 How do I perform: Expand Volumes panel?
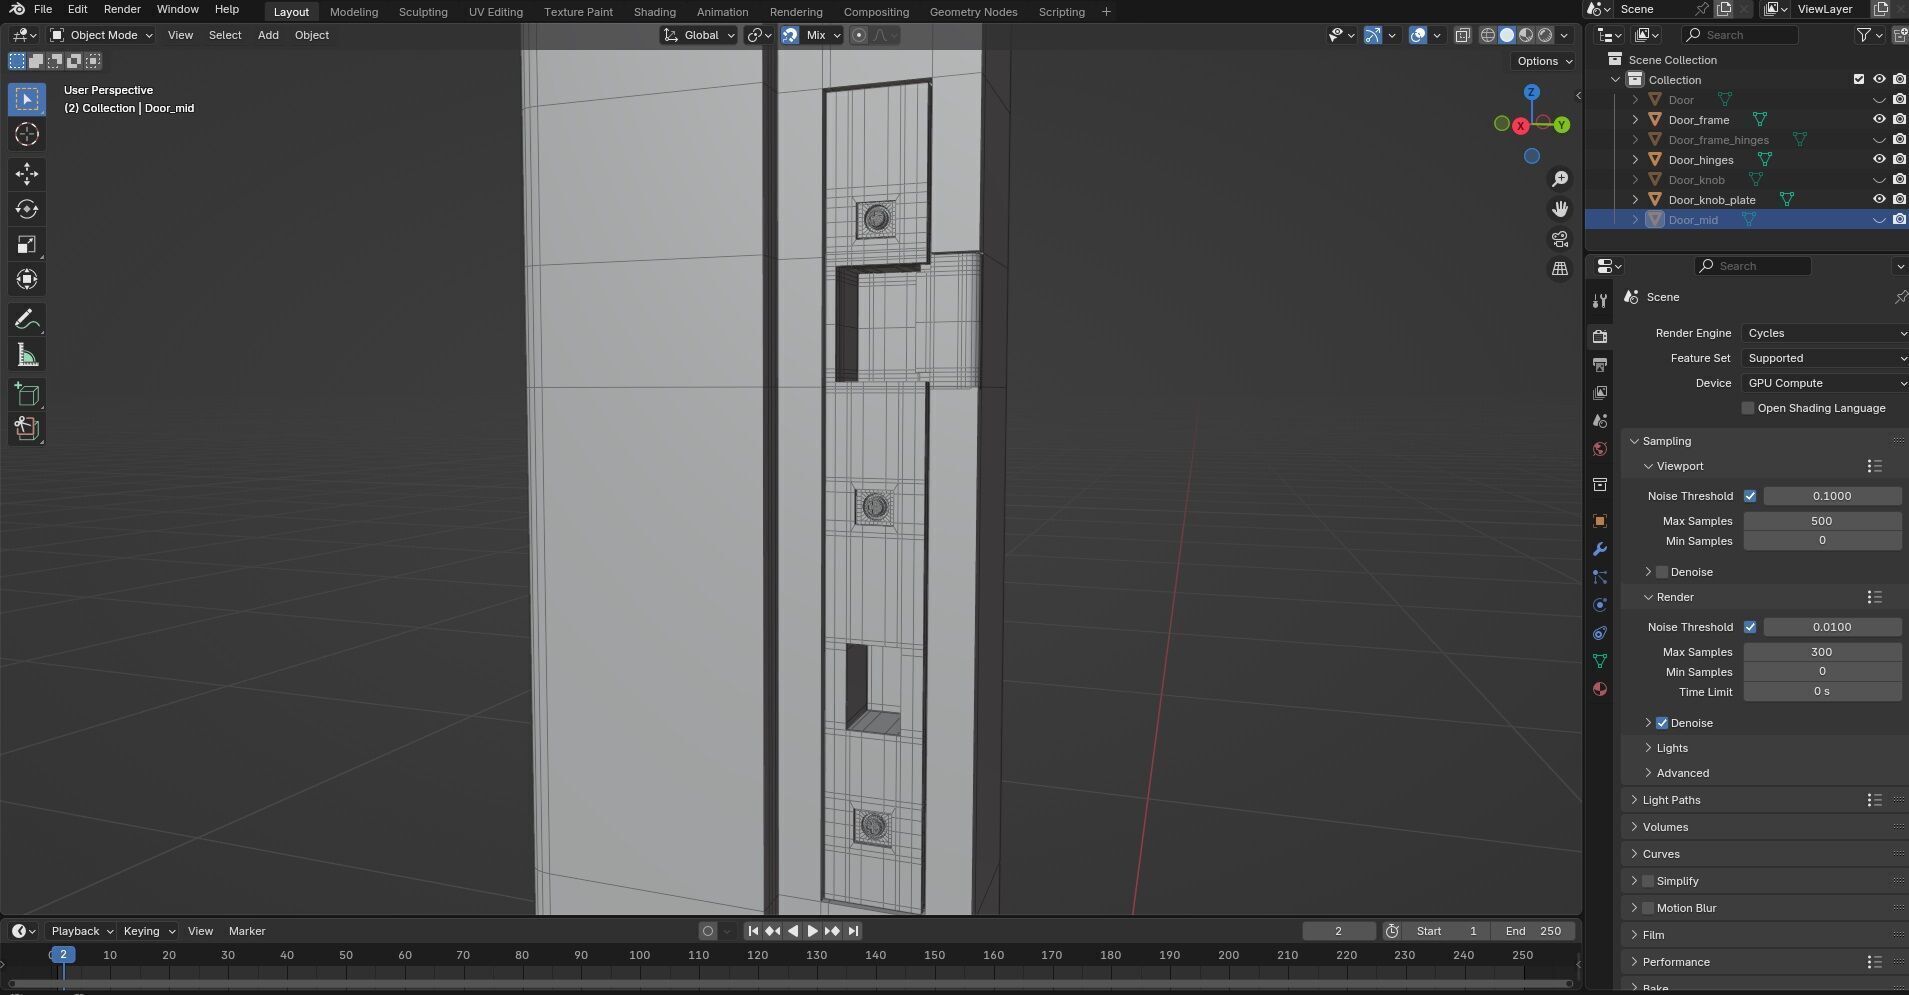pos(1664,827)
